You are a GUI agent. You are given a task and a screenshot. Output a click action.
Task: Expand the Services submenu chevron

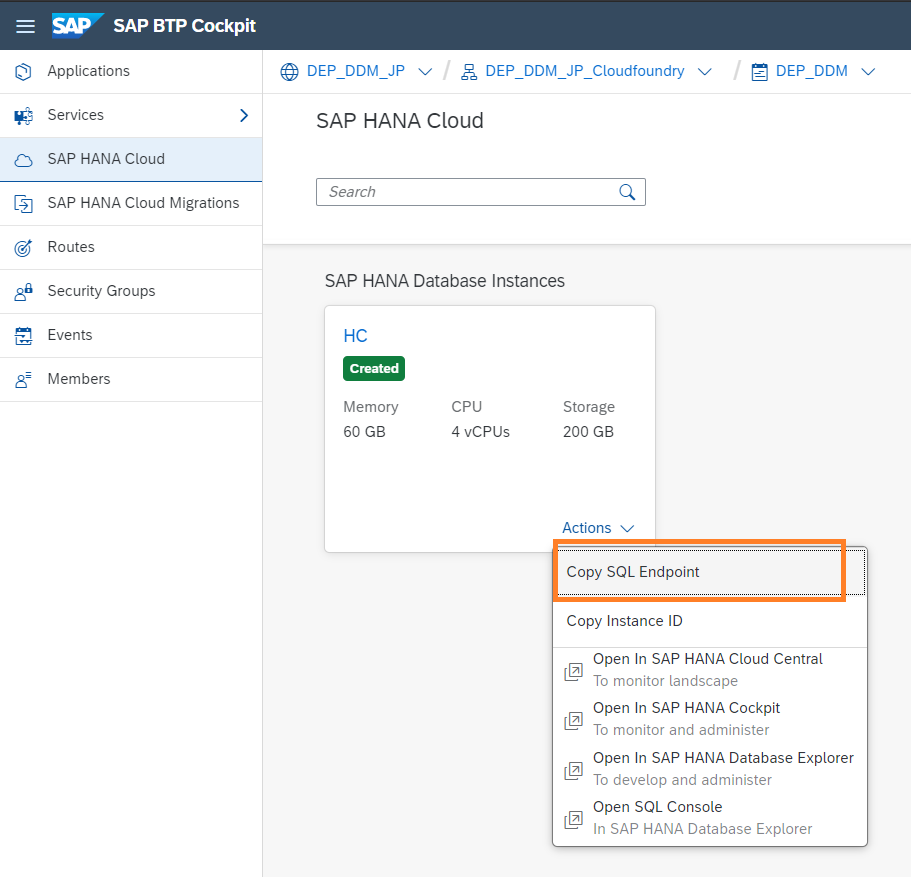244,116
